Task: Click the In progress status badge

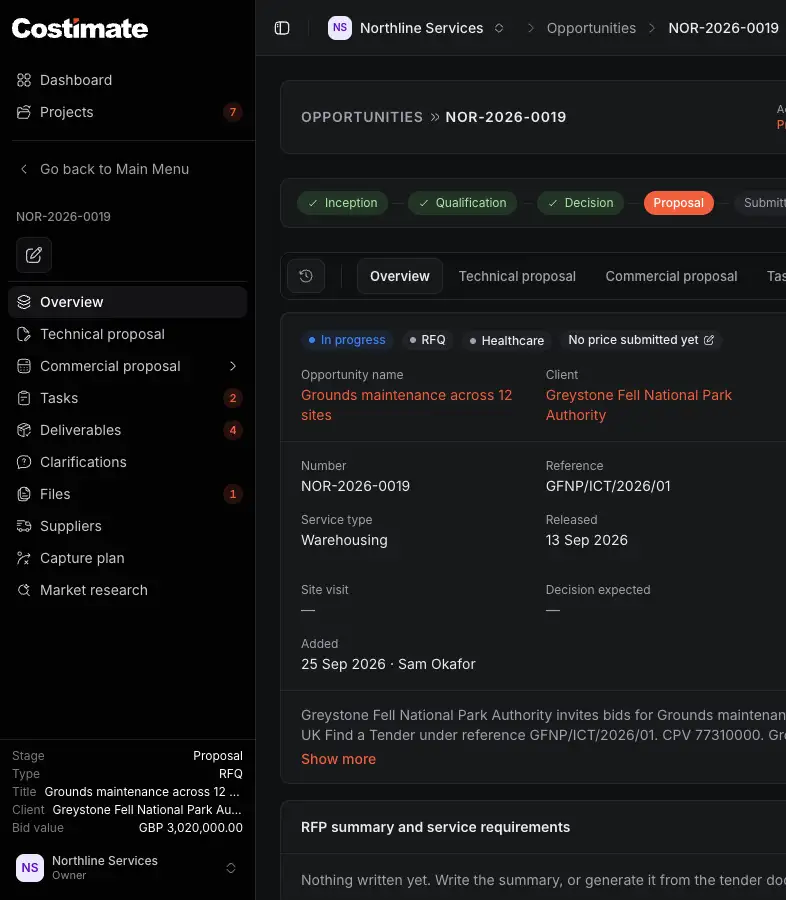Action: pyautogui.click(x=347, y=340)
